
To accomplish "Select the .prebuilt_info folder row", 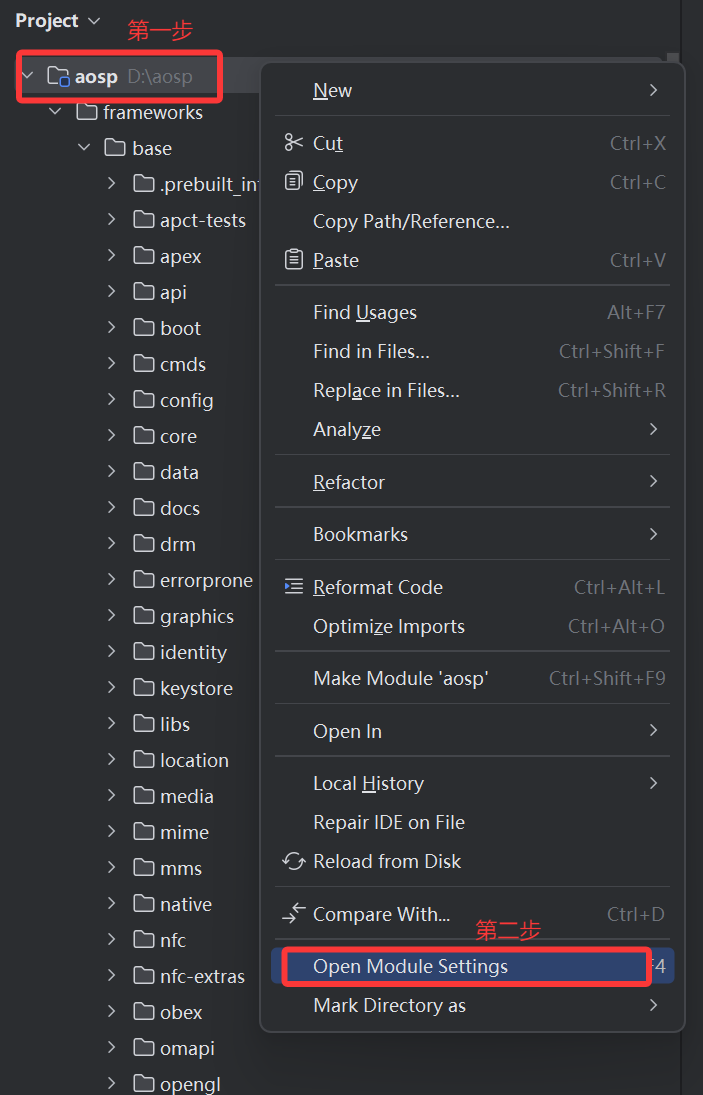I will coord(130,184).
